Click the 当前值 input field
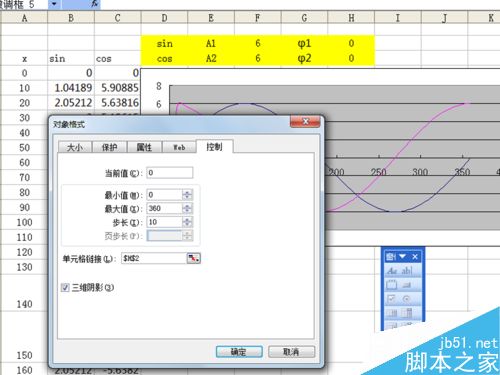500x375 pixels. tap(170, 173)
